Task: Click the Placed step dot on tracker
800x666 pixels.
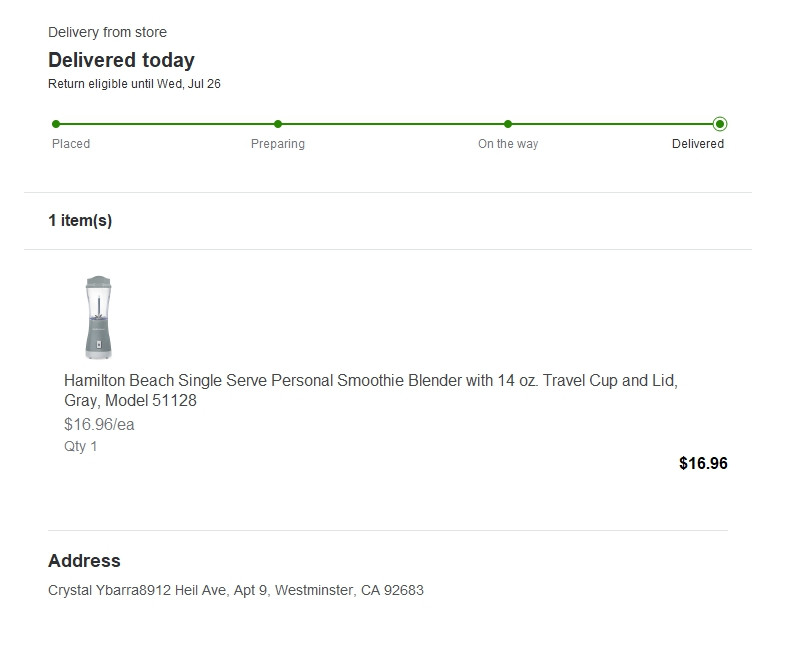Action: coord(56,124)
